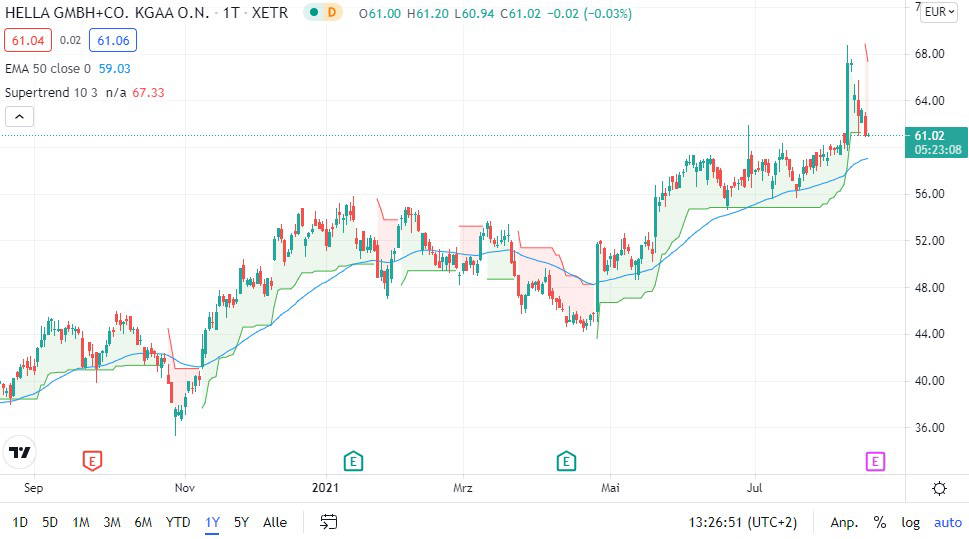Click the Supertrend value 67.33
The image size is (969, 539).
[148, 93]
